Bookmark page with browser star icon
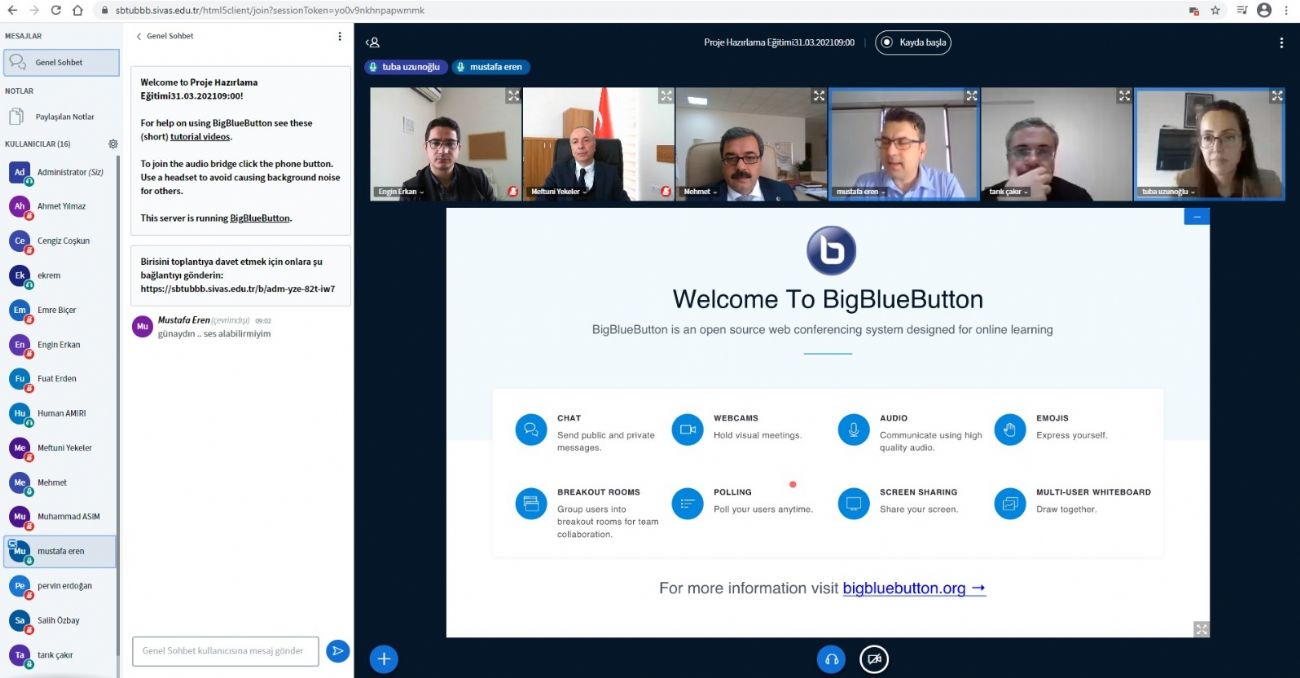 click(x=1216, y=10)
